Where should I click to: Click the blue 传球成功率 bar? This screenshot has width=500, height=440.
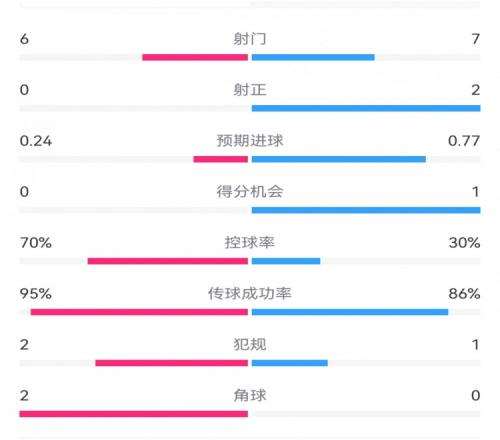350,312
